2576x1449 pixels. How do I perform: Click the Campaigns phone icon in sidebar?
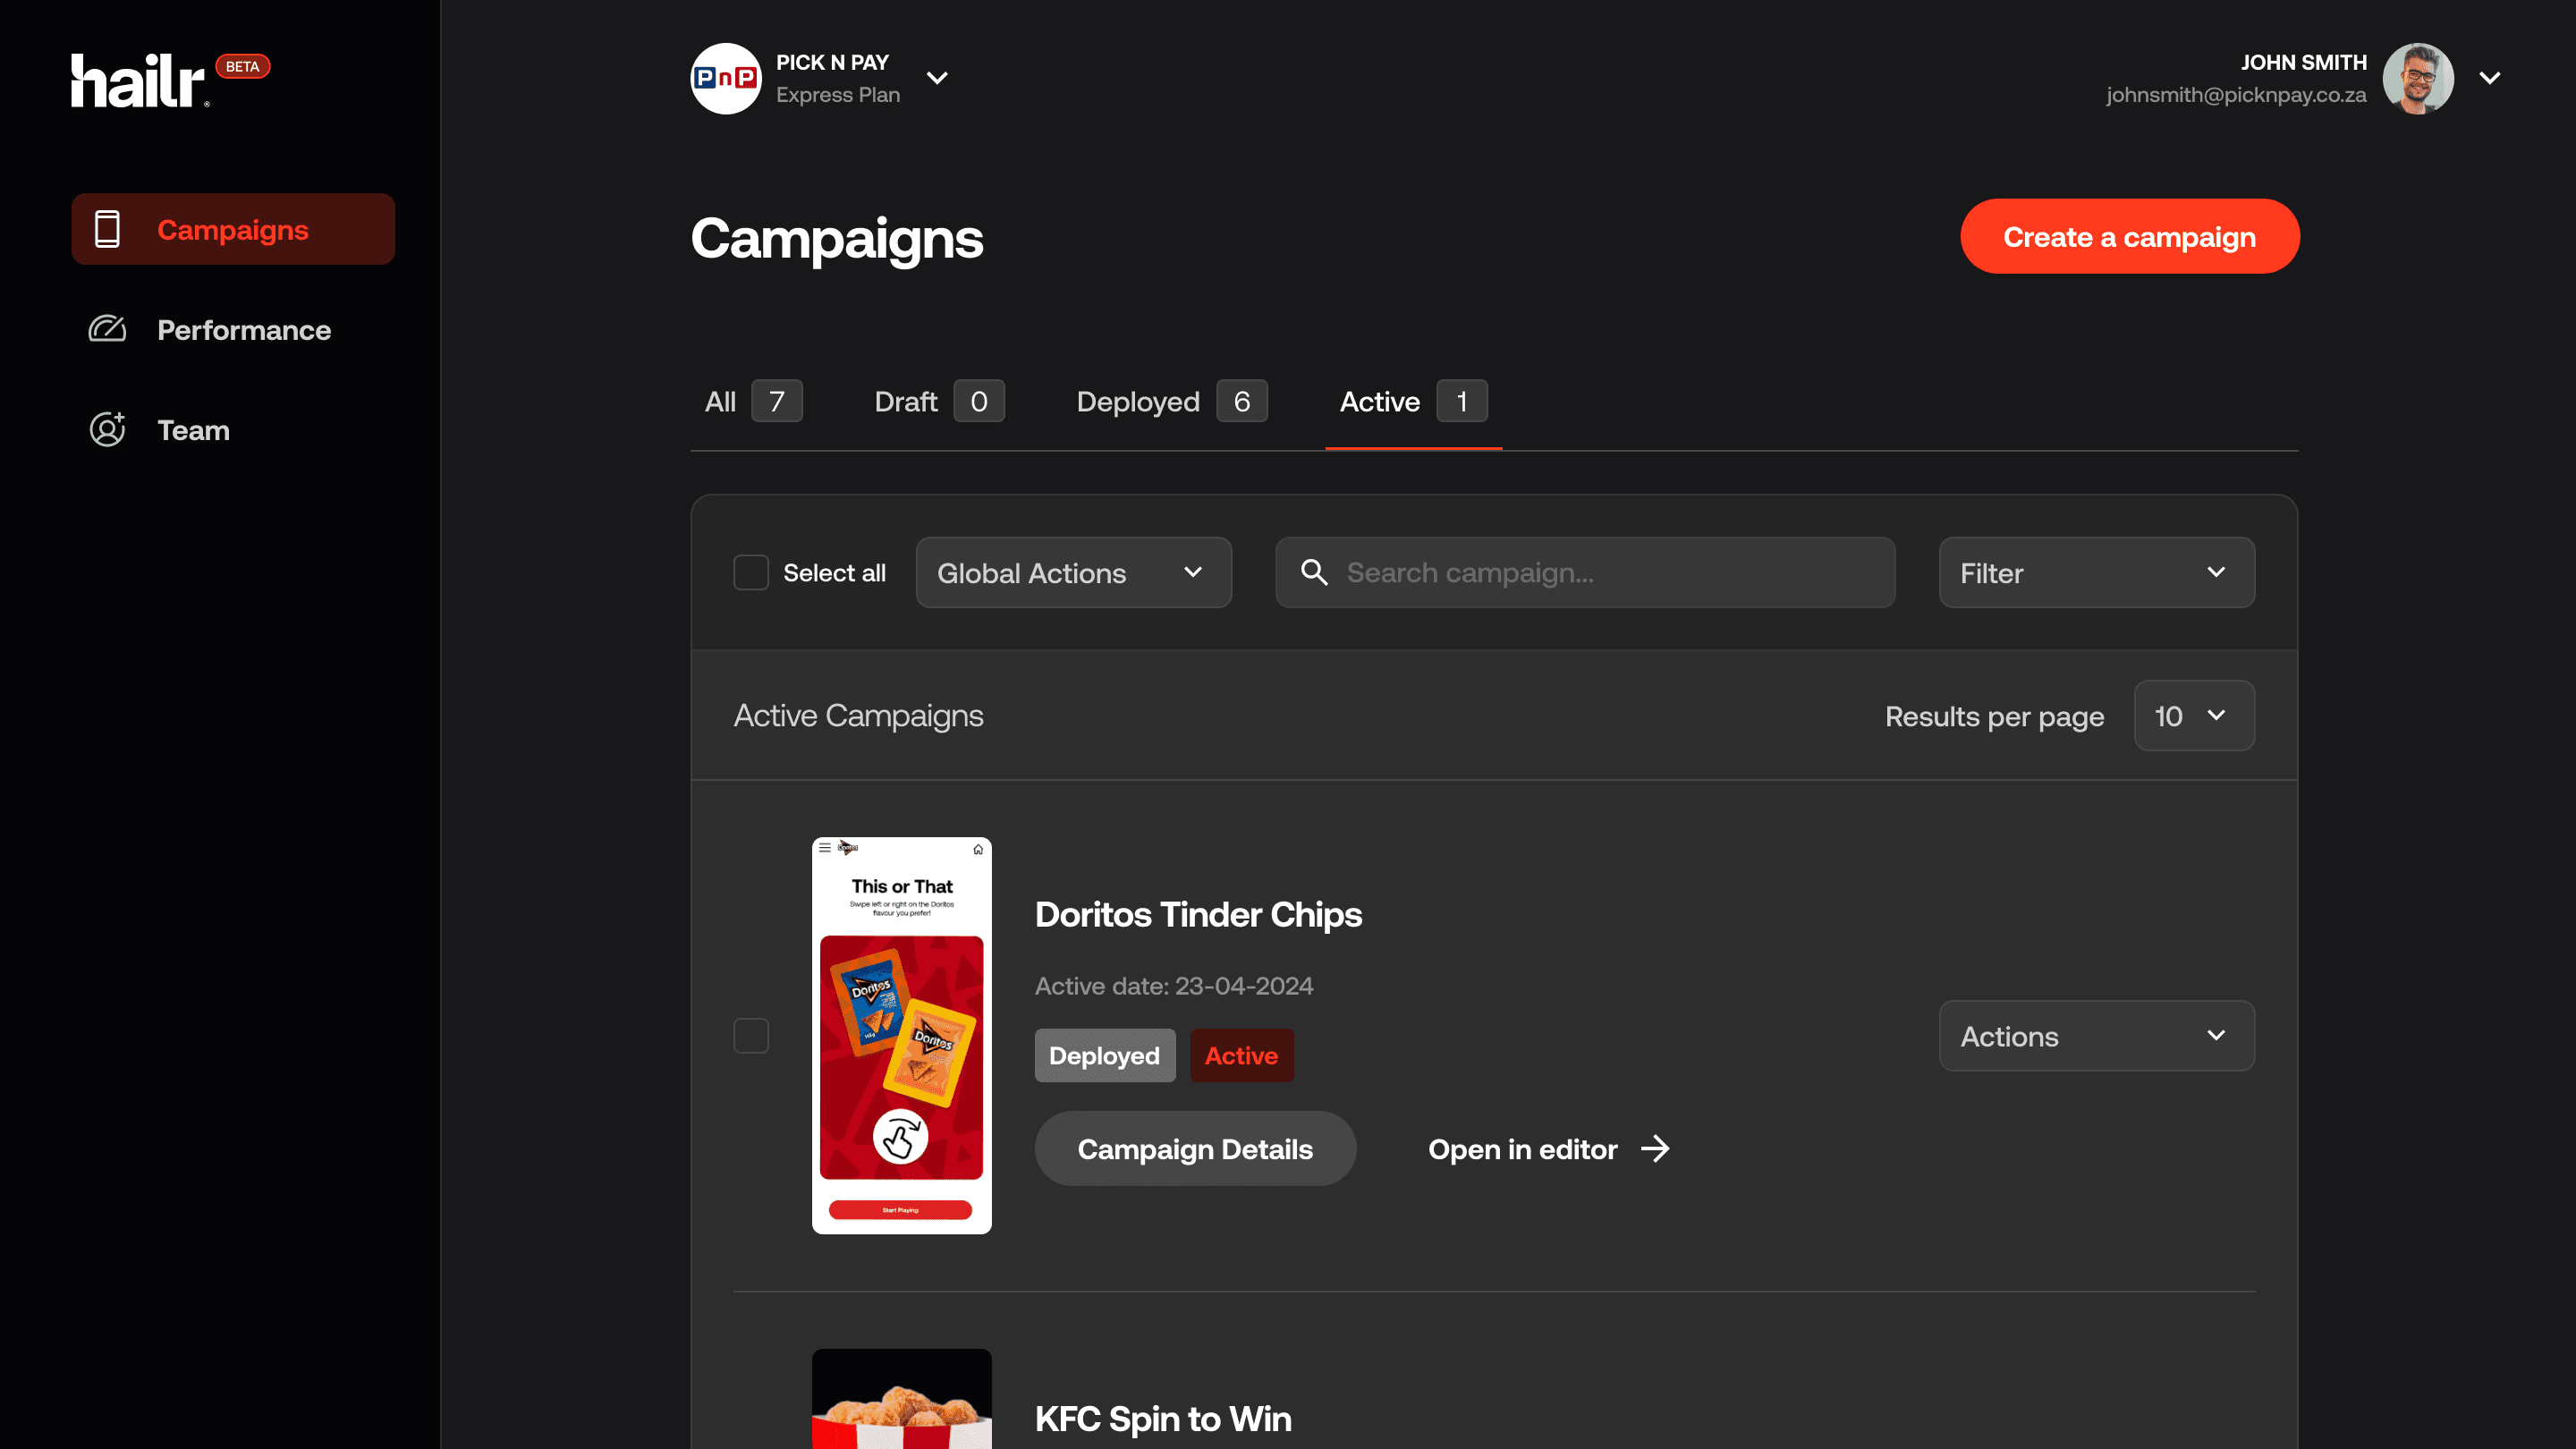(x=107, y=229)
